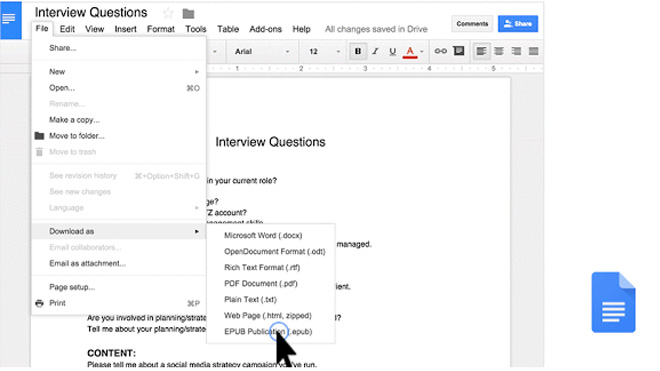Click the Comments button
The height and width of the screenshot is (371, 660).
pos(472,24)
